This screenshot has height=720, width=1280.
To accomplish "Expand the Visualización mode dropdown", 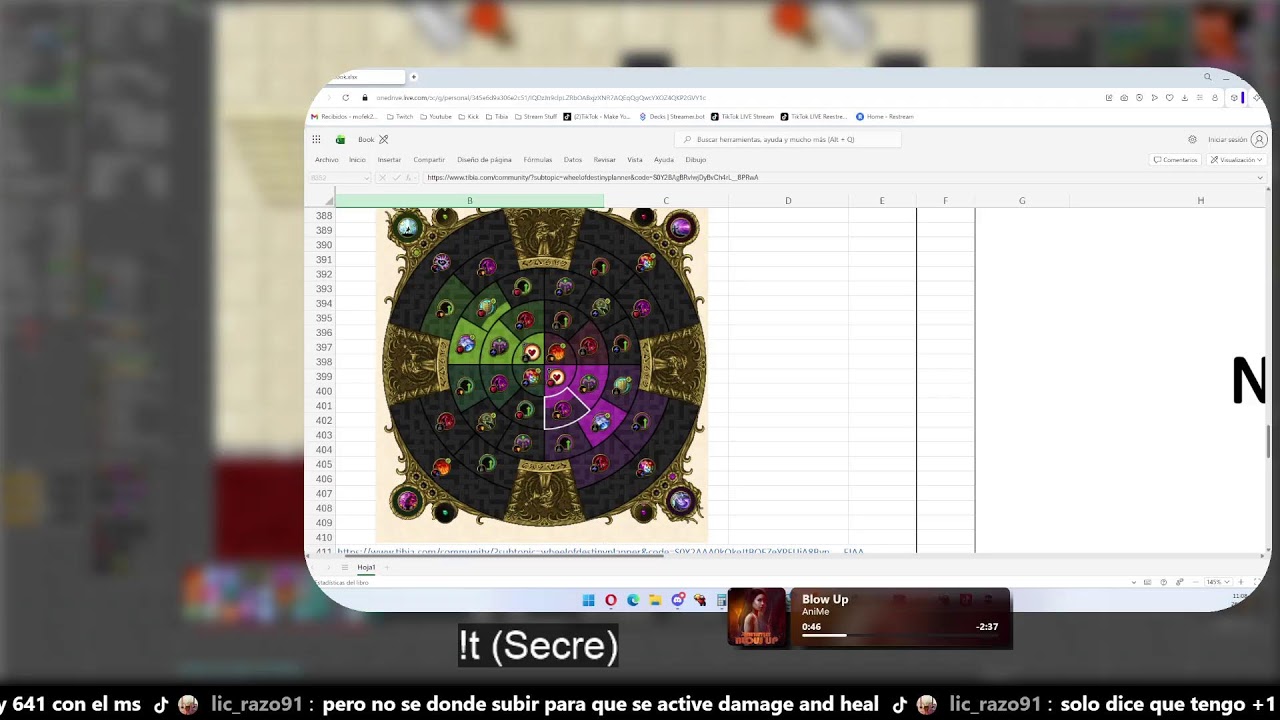I will click(x=1237, y=160).
